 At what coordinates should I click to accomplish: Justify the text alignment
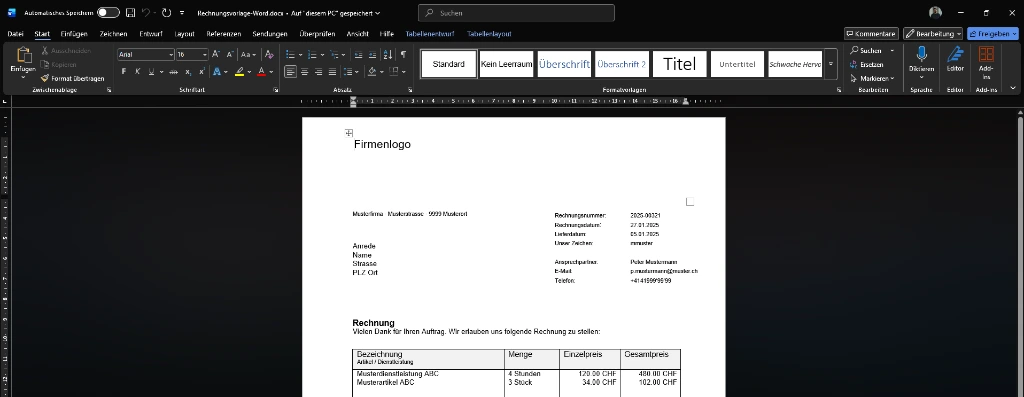coord(332,72)
